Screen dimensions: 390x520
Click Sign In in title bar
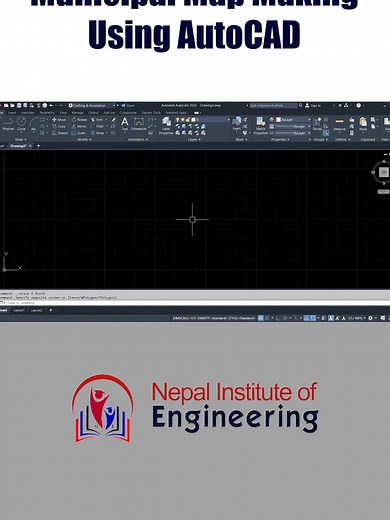[x=313, y=105]
